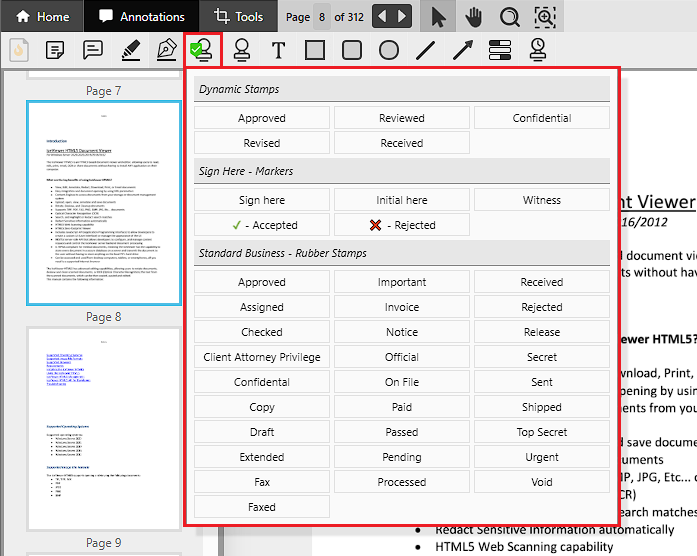697x556 pixels.
Task: Activate the hand pan tool
Action: (474, 17)
